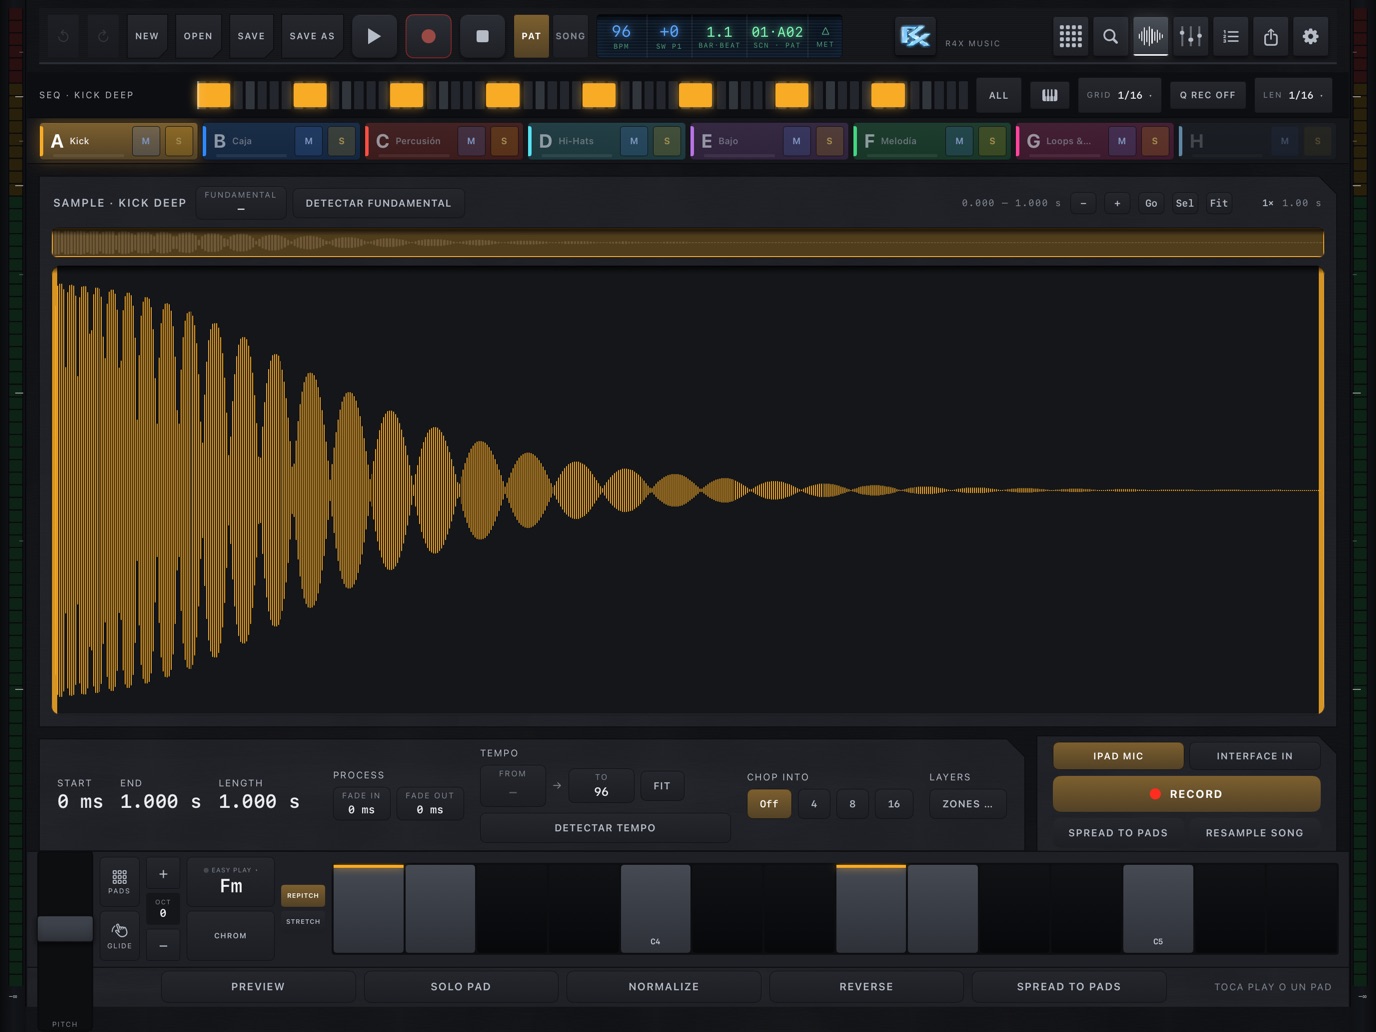Open the mixer sliders icon
Image resolution: width=1376 pixels, height=1032 pixels.
(1191, 36)
